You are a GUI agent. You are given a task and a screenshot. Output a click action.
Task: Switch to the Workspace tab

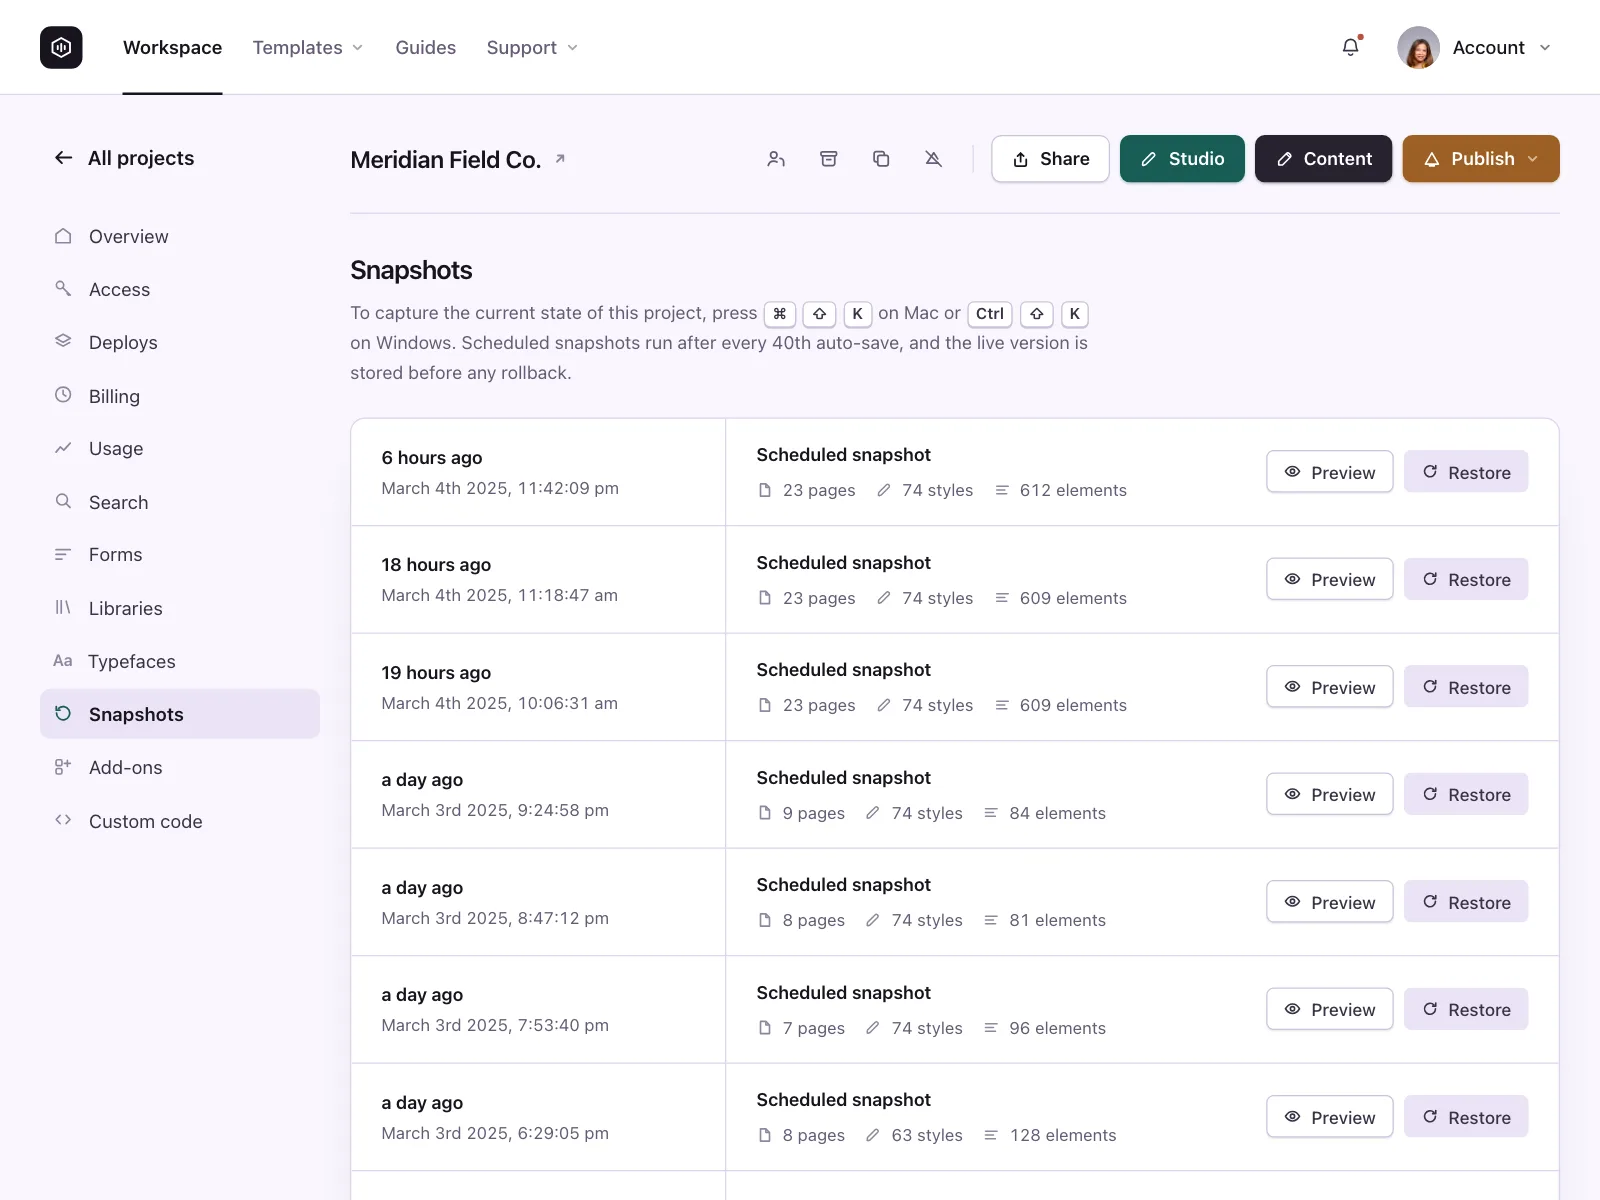click(x=172, y=47)
